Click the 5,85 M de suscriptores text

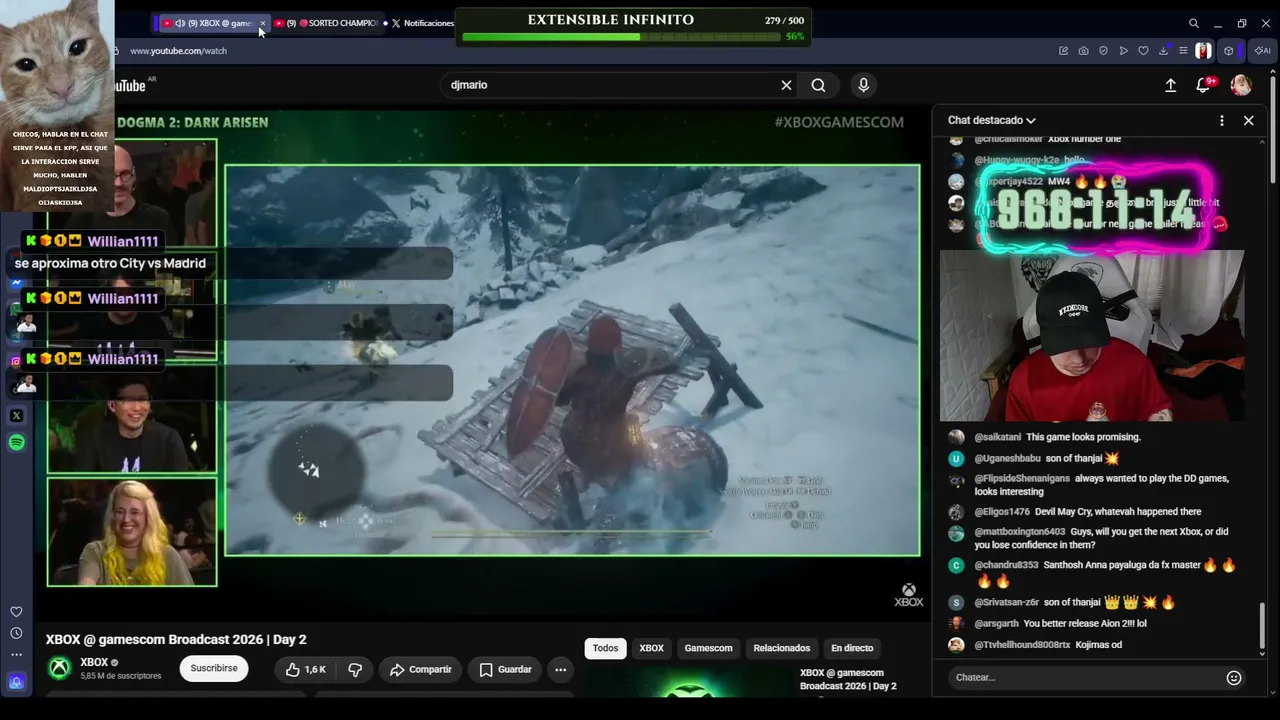(120, 676)
